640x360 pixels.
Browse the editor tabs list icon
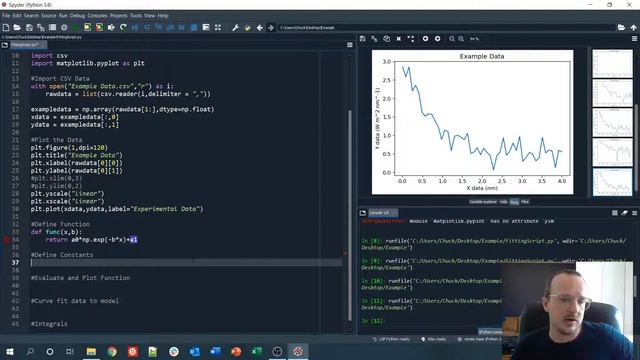(x=5, y=45)
